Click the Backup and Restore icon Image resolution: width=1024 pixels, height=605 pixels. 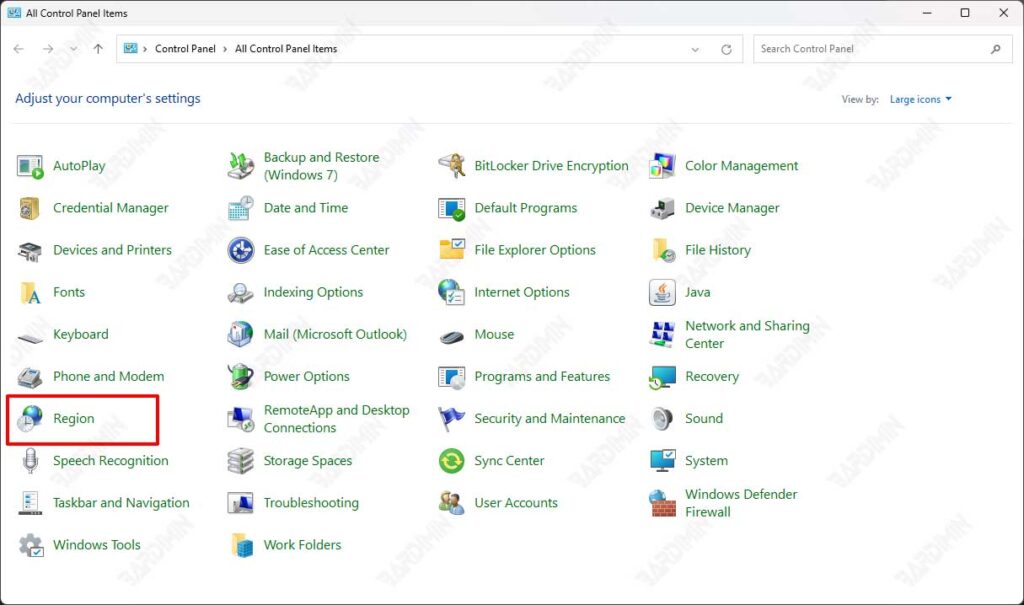240,166
